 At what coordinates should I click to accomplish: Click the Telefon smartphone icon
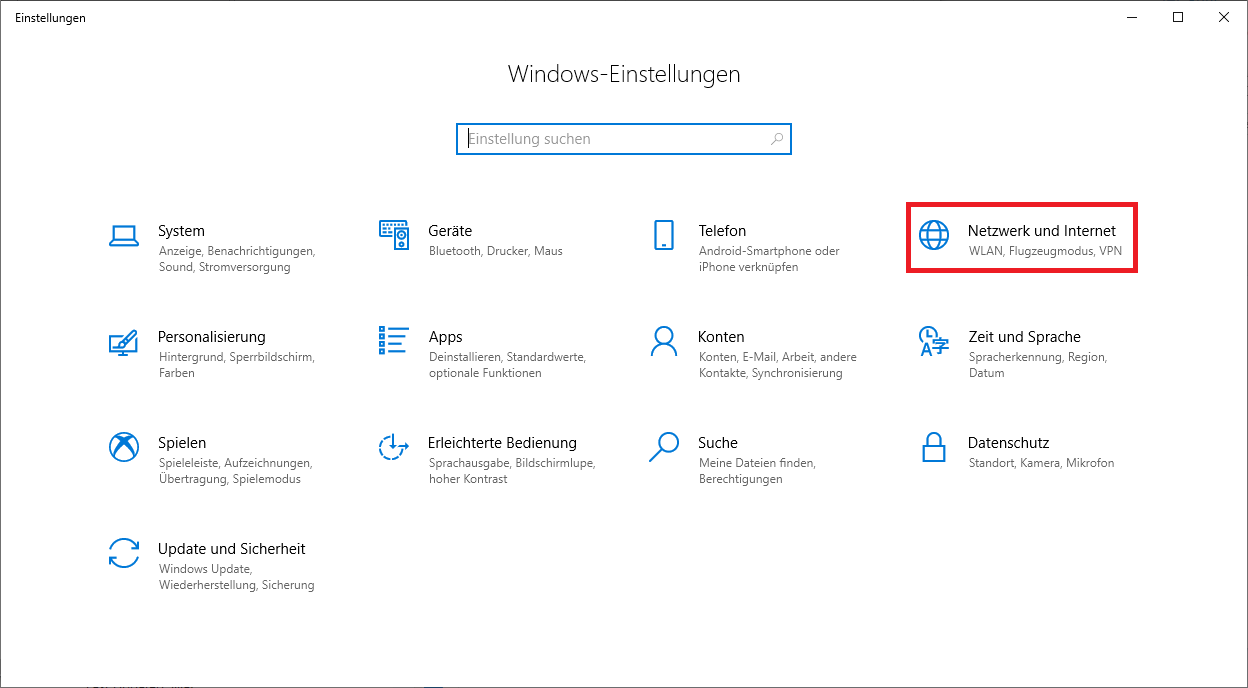(664, 235)
